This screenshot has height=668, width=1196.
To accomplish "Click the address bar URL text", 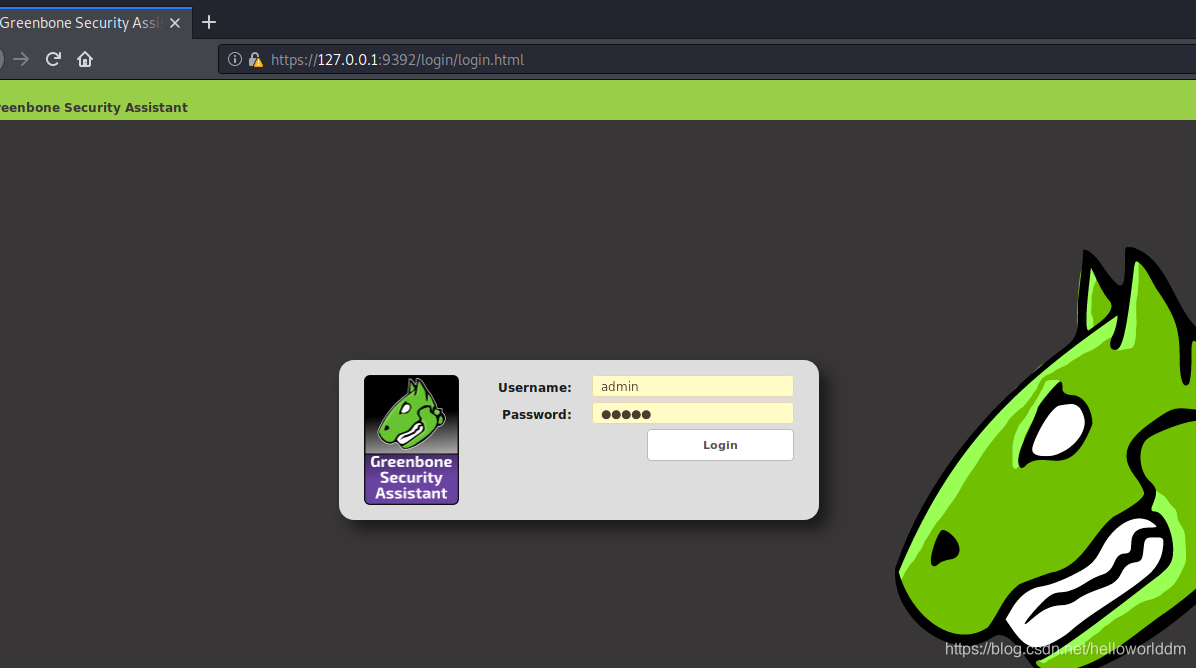I will [x=397, y=59].
